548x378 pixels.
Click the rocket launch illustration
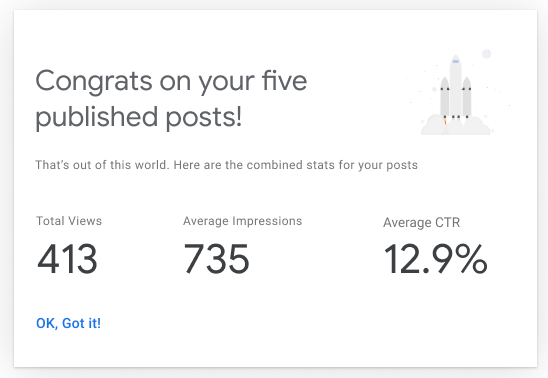pos(456,93)
